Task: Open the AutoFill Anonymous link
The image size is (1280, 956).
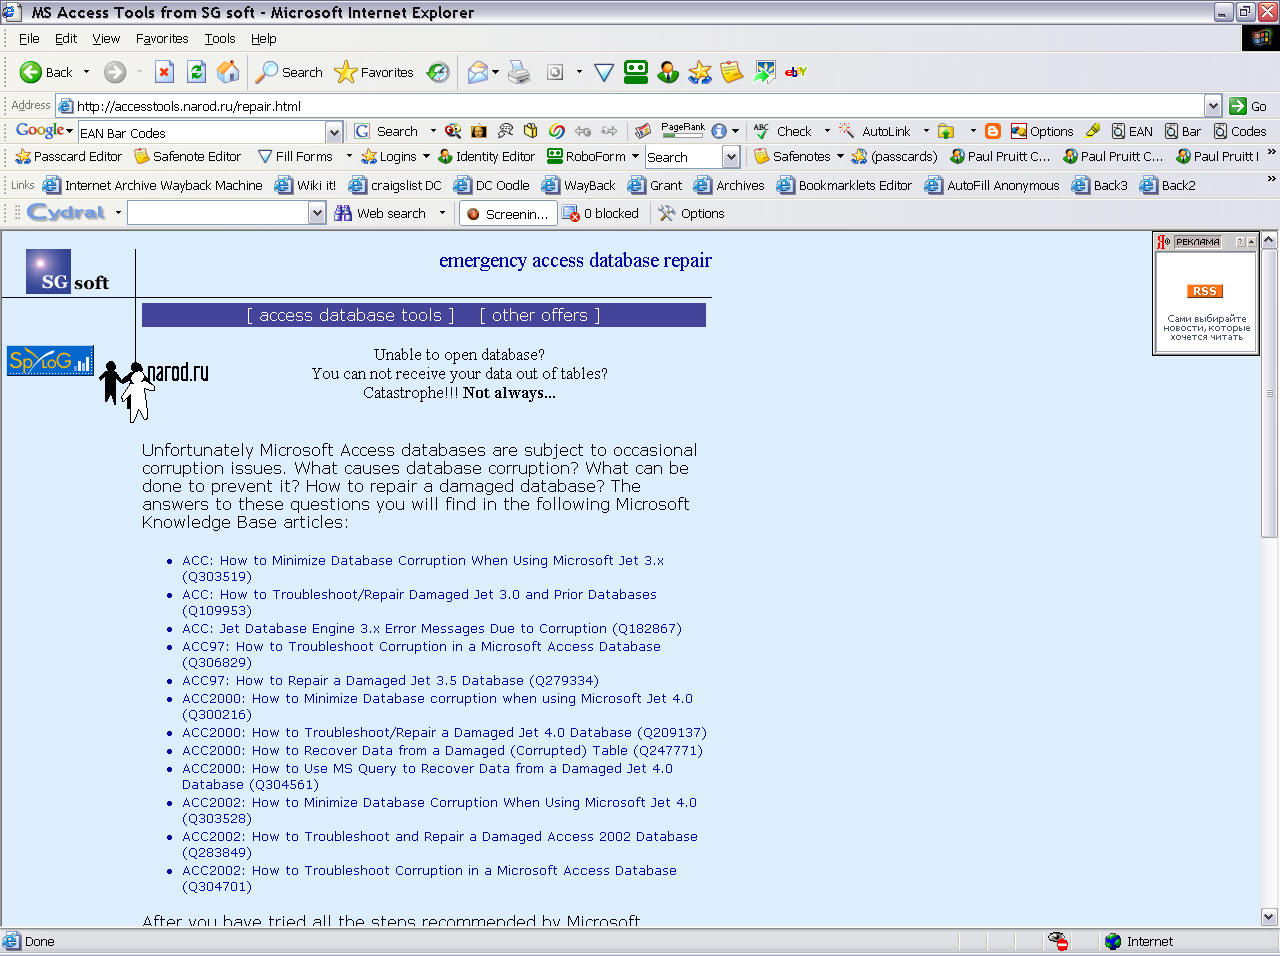Action: point(992,185)
